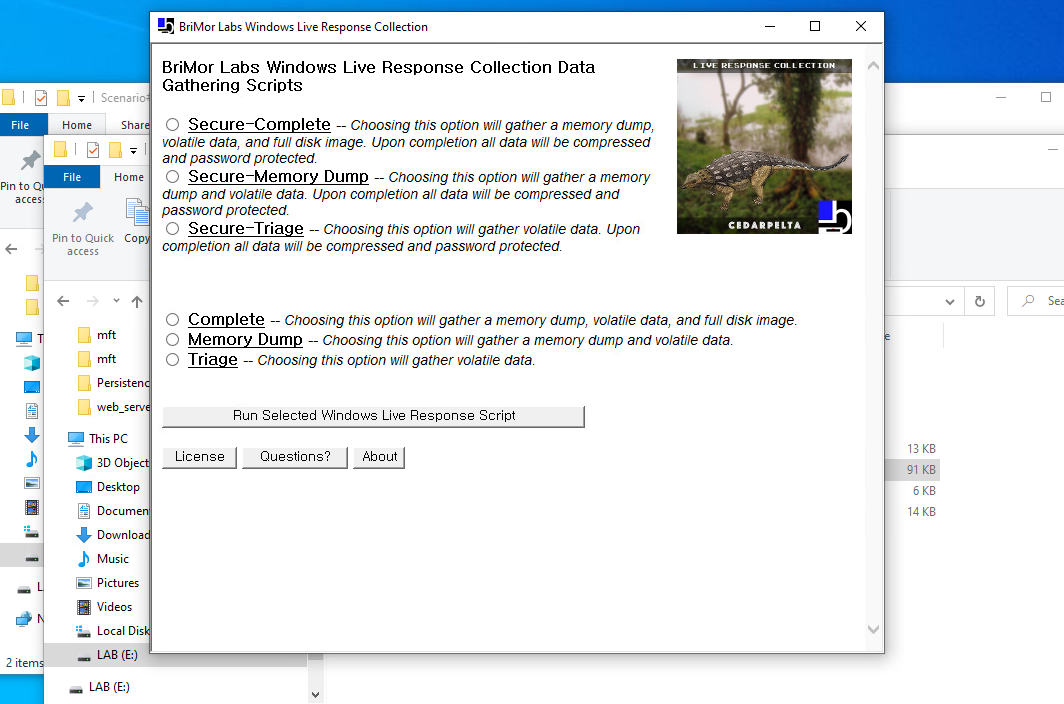Click new folder icon in front Explorer toolbar
Screen dimensions: 1064x704
pos(115,150)
